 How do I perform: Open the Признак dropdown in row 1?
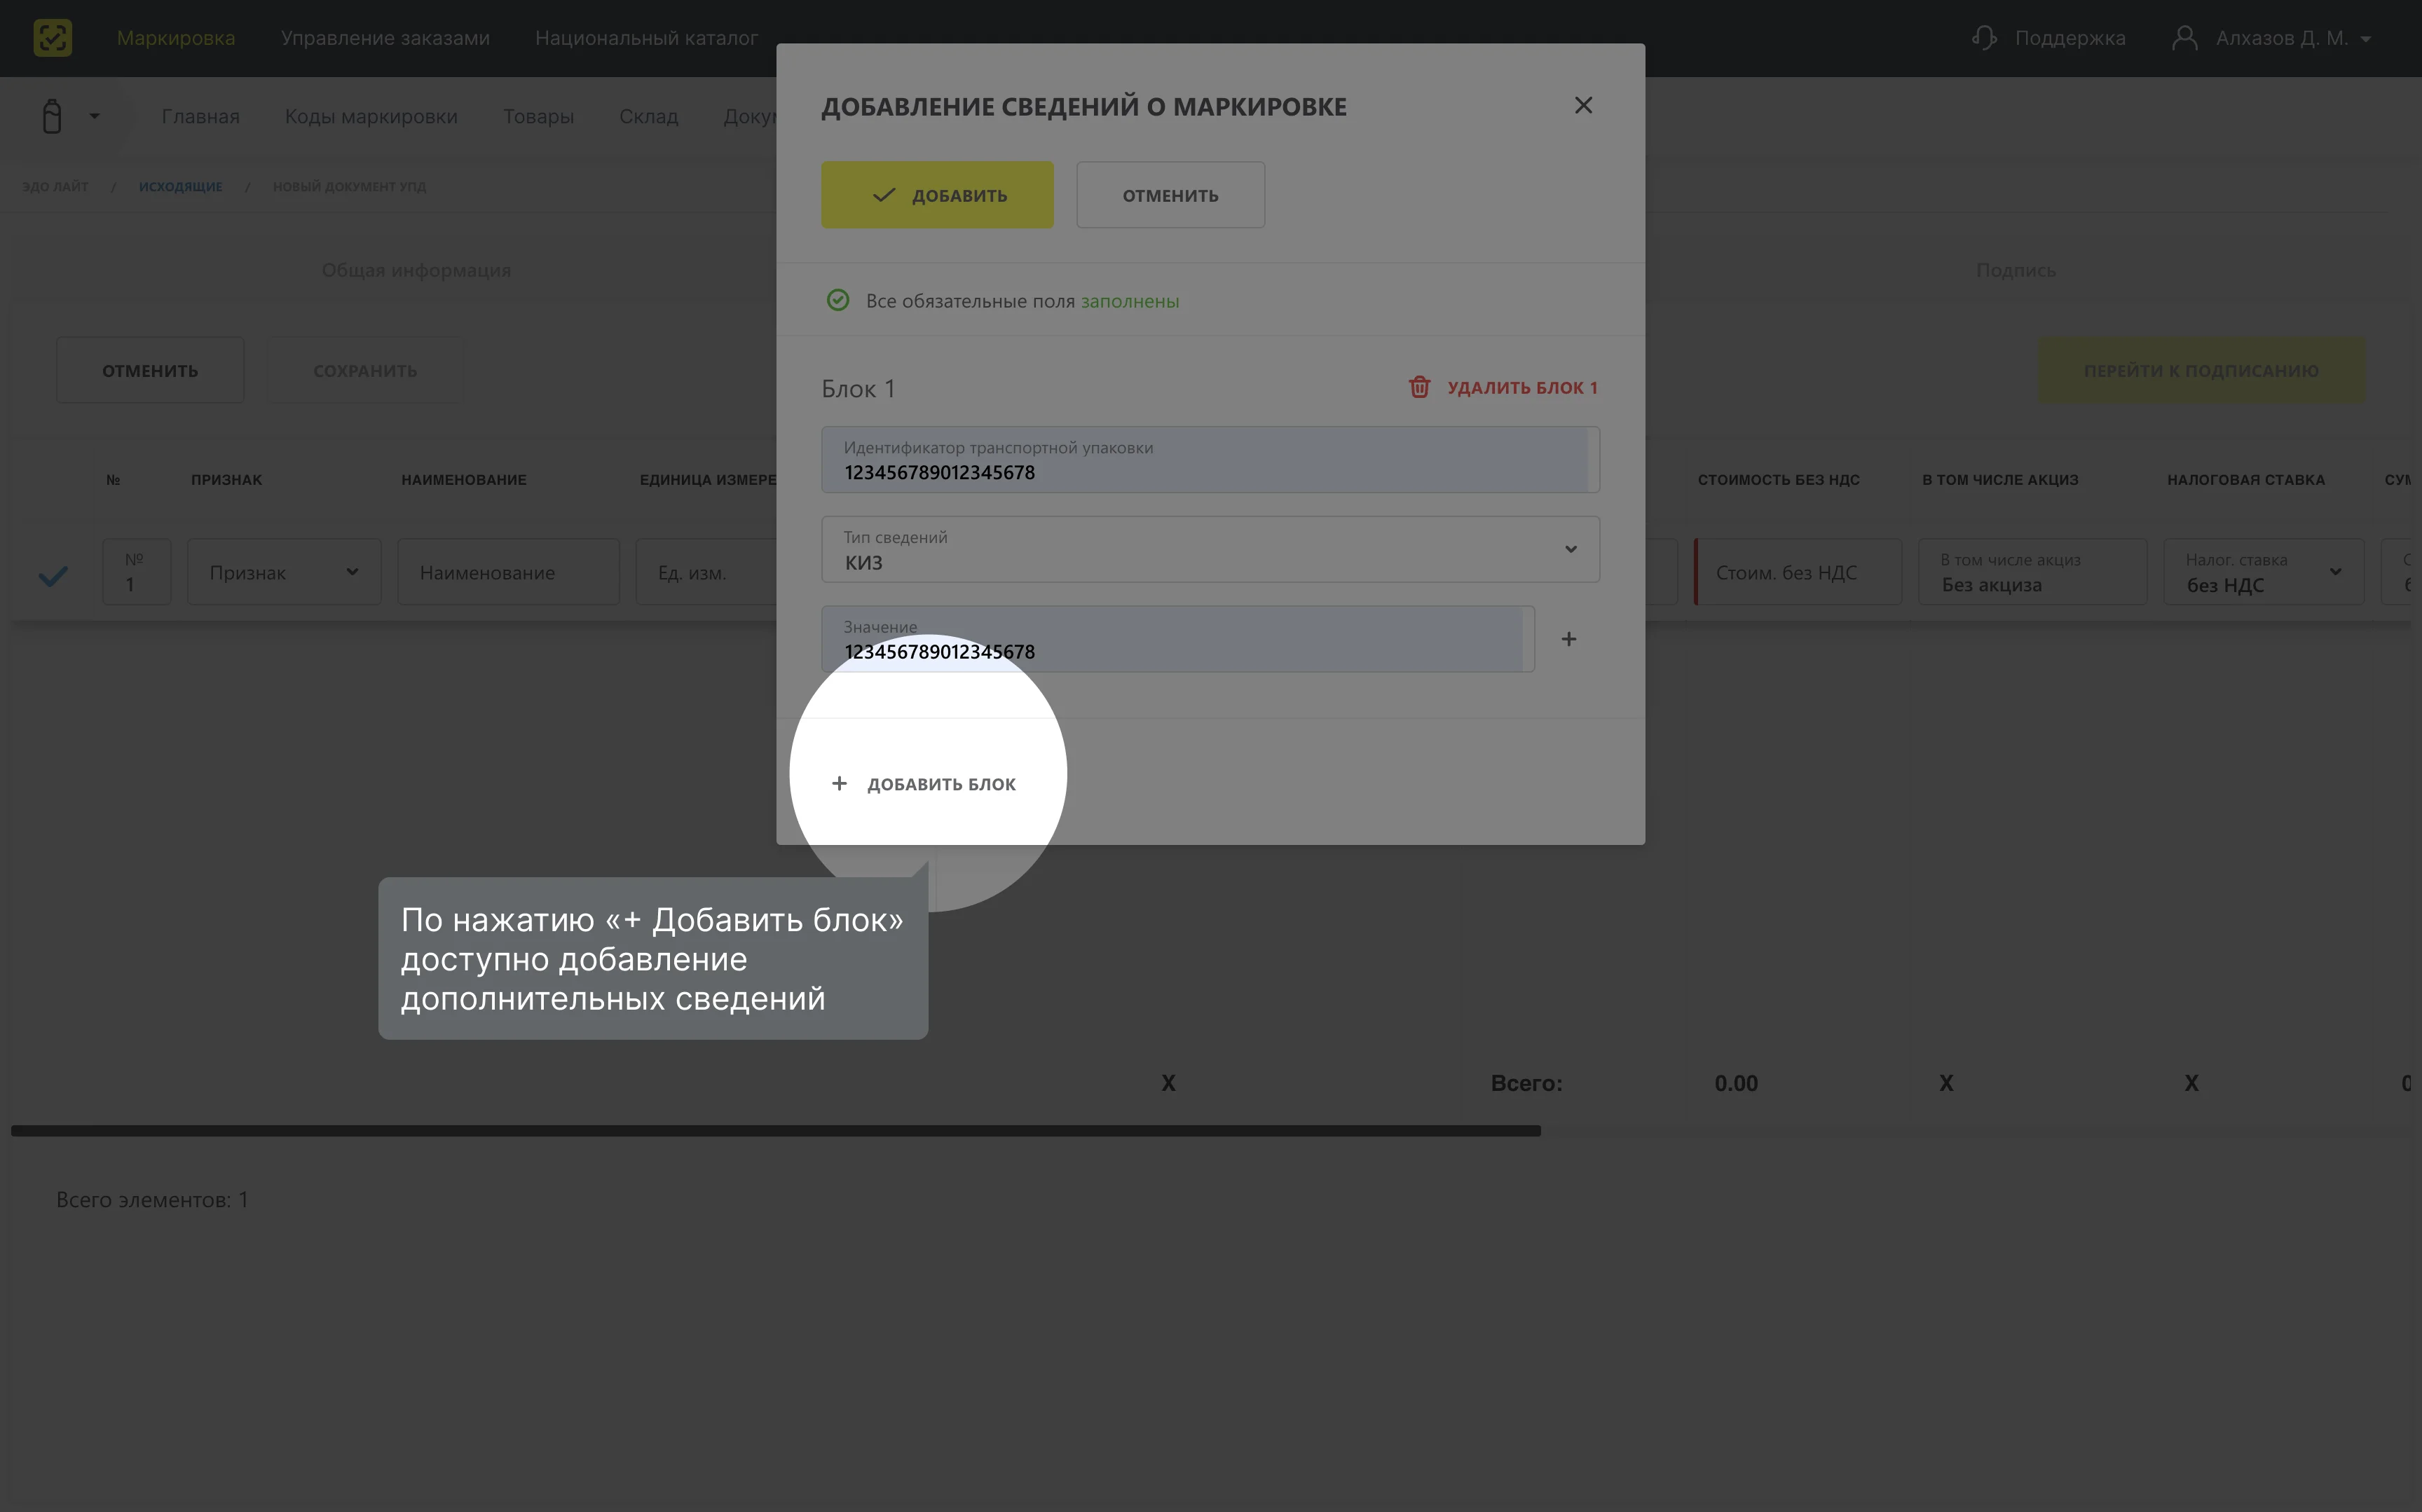tap(284, 572)
